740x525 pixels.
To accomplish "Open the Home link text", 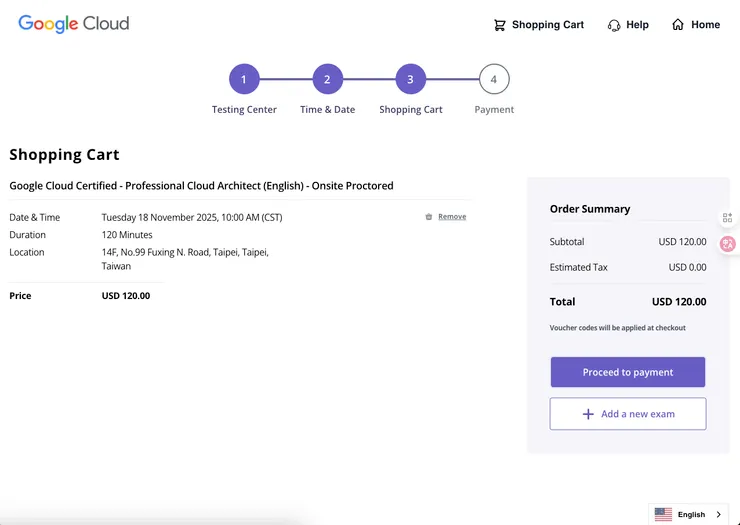I will tap(705, 25).
